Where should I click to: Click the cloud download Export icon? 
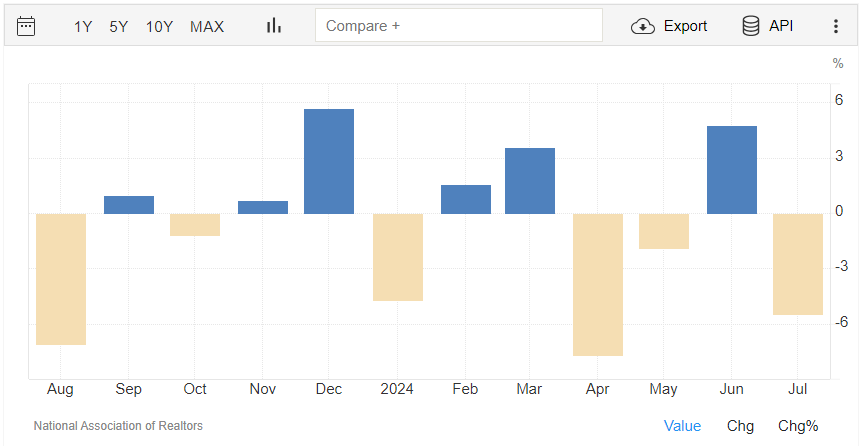point(643,26)
